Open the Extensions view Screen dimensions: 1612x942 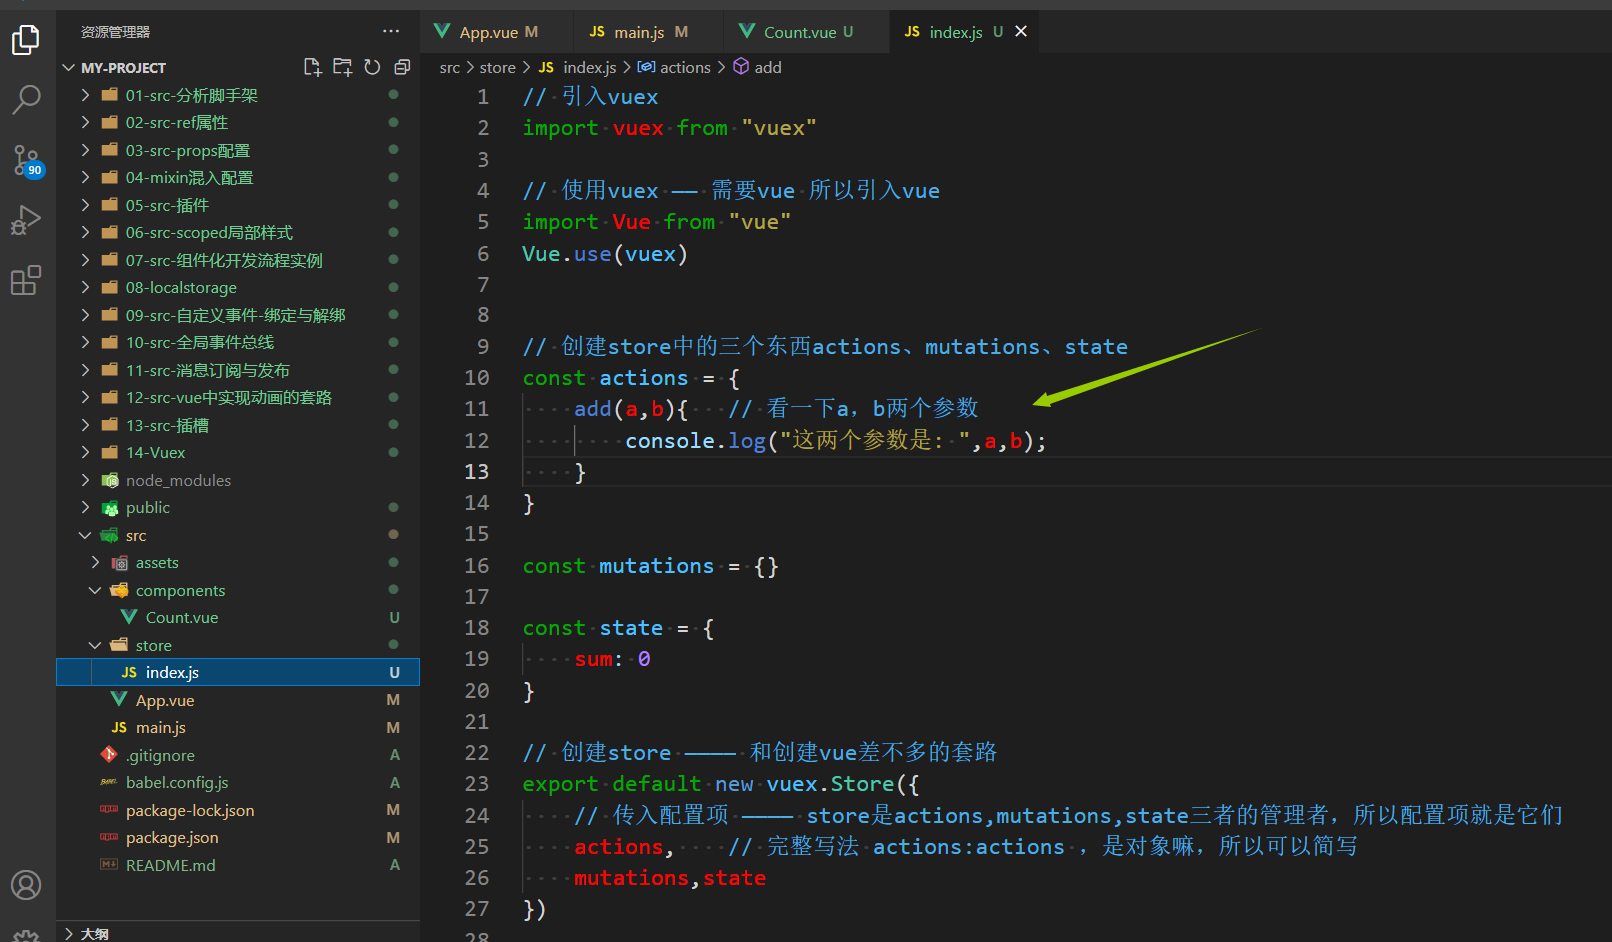pos(26,280)
